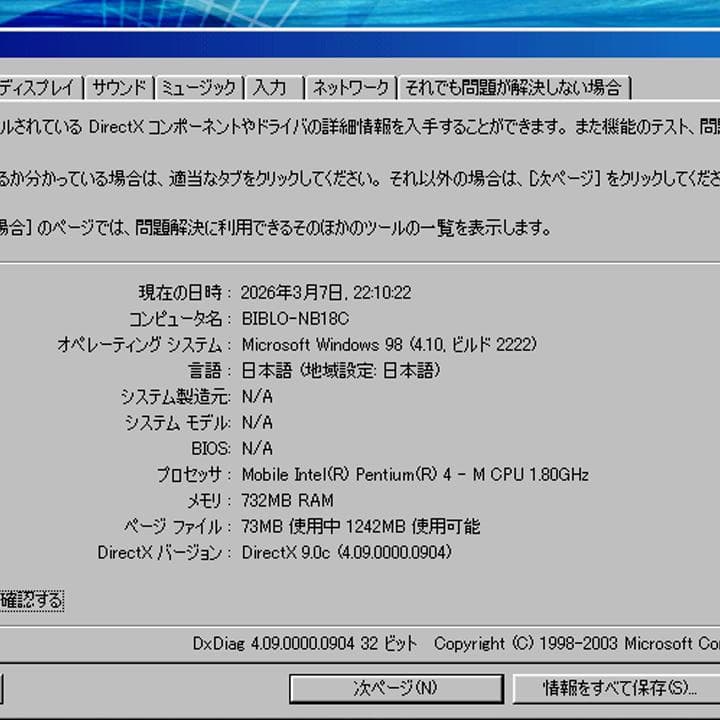This screenshot has width=720, height=720.
Task: Click the システム製造元 label
Action: point(175,397)
